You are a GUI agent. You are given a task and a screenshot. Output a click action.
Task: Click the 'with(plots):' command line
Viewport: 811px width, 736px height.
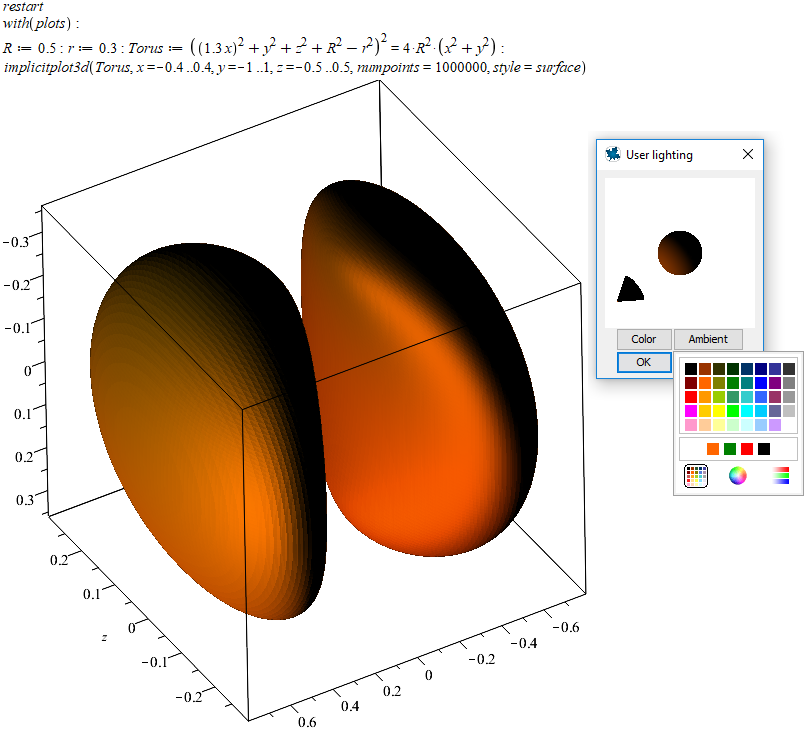click(x=41, y=24)
